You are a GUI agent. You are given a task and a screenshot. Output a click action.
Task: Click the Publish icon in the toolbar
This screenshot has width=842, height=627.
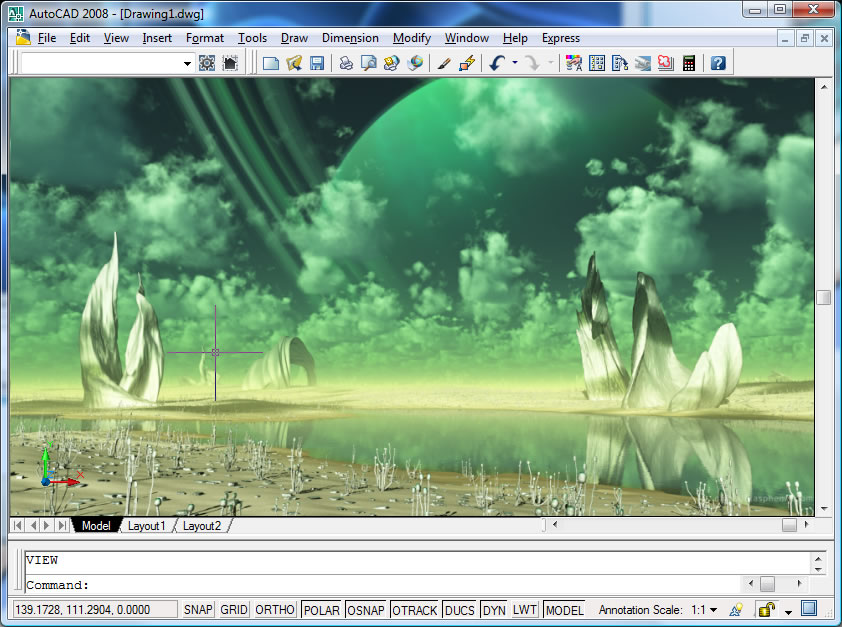(391, 63)
